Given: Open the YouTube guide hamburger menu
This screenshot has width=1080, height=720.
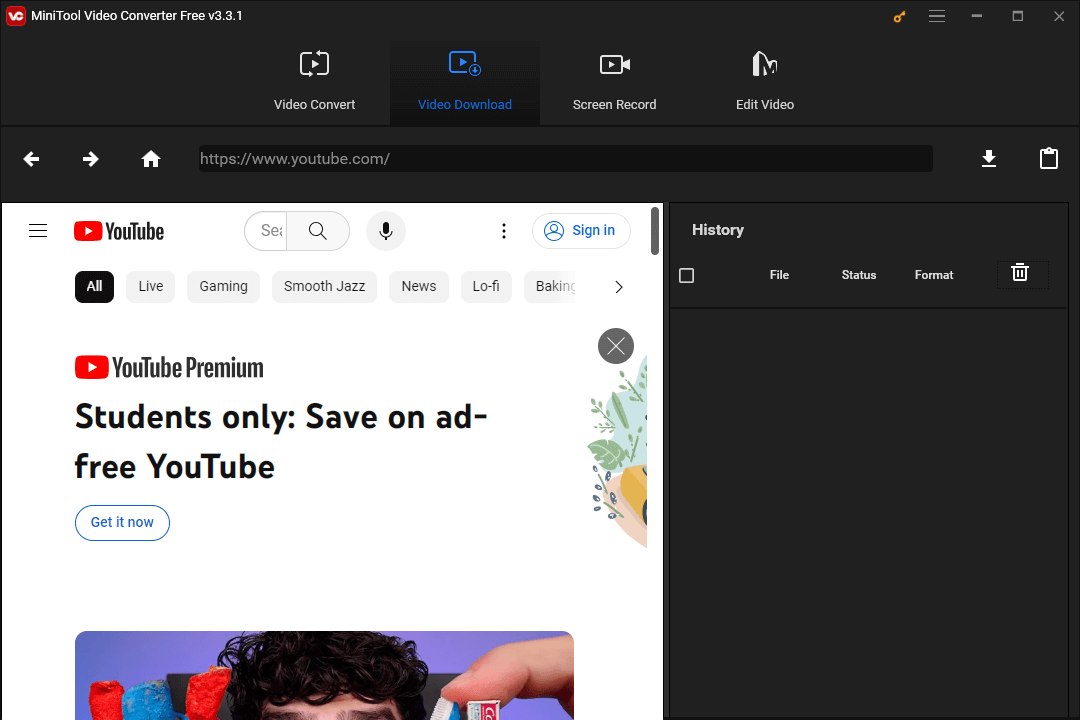Looking at the screenshot, I should (38, 231).
